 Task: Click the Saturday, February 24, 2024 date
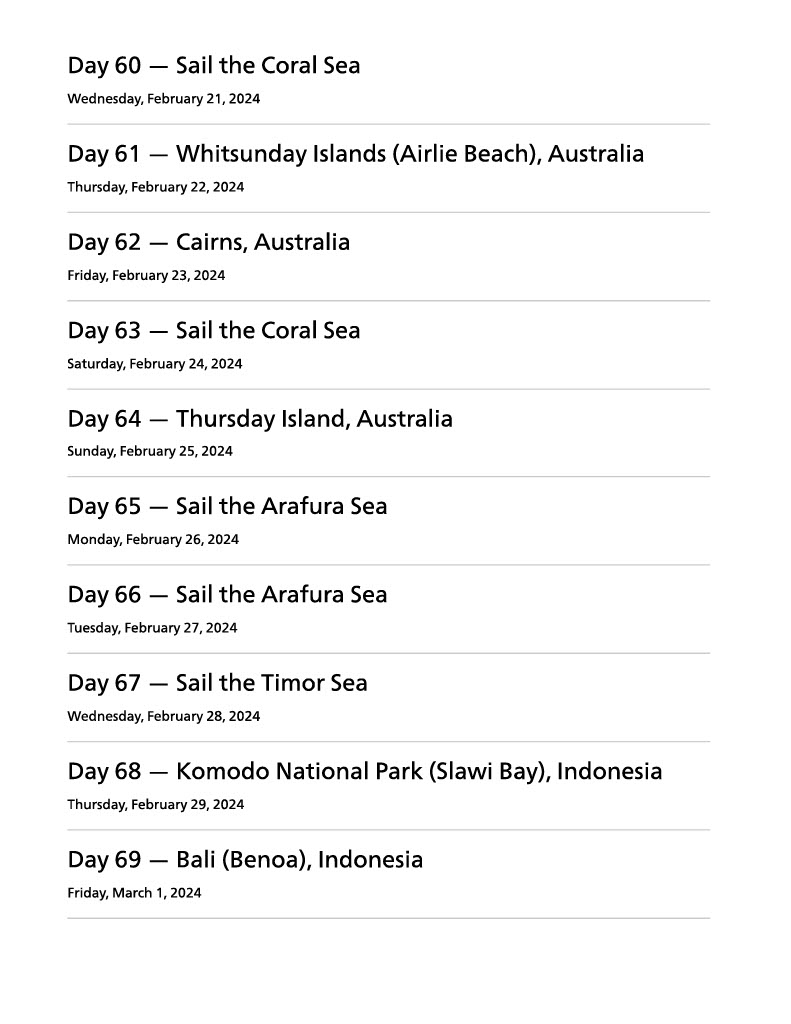pos(154,364)
